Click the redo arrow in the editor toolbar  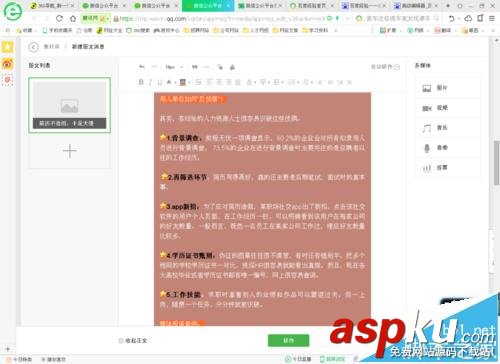tap(154, 67)
